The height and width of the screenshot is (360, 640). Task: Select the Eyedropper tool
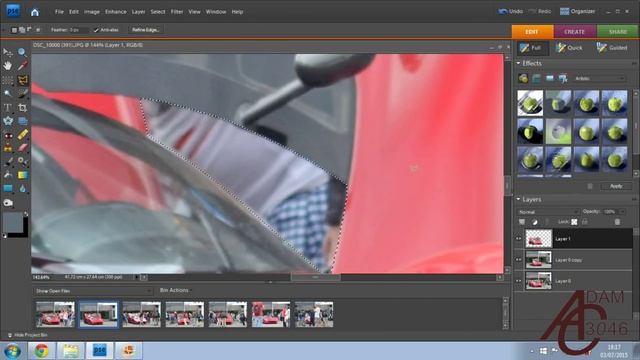(22, 66)
